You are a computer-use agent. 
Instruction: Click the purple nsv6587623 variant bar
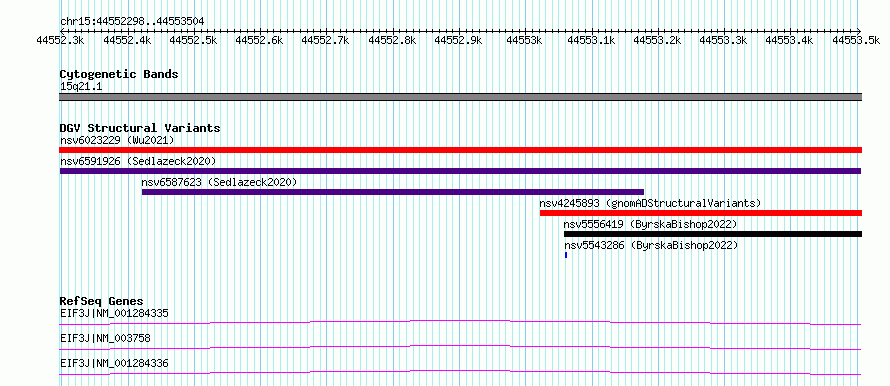click(x=393, y=192)
